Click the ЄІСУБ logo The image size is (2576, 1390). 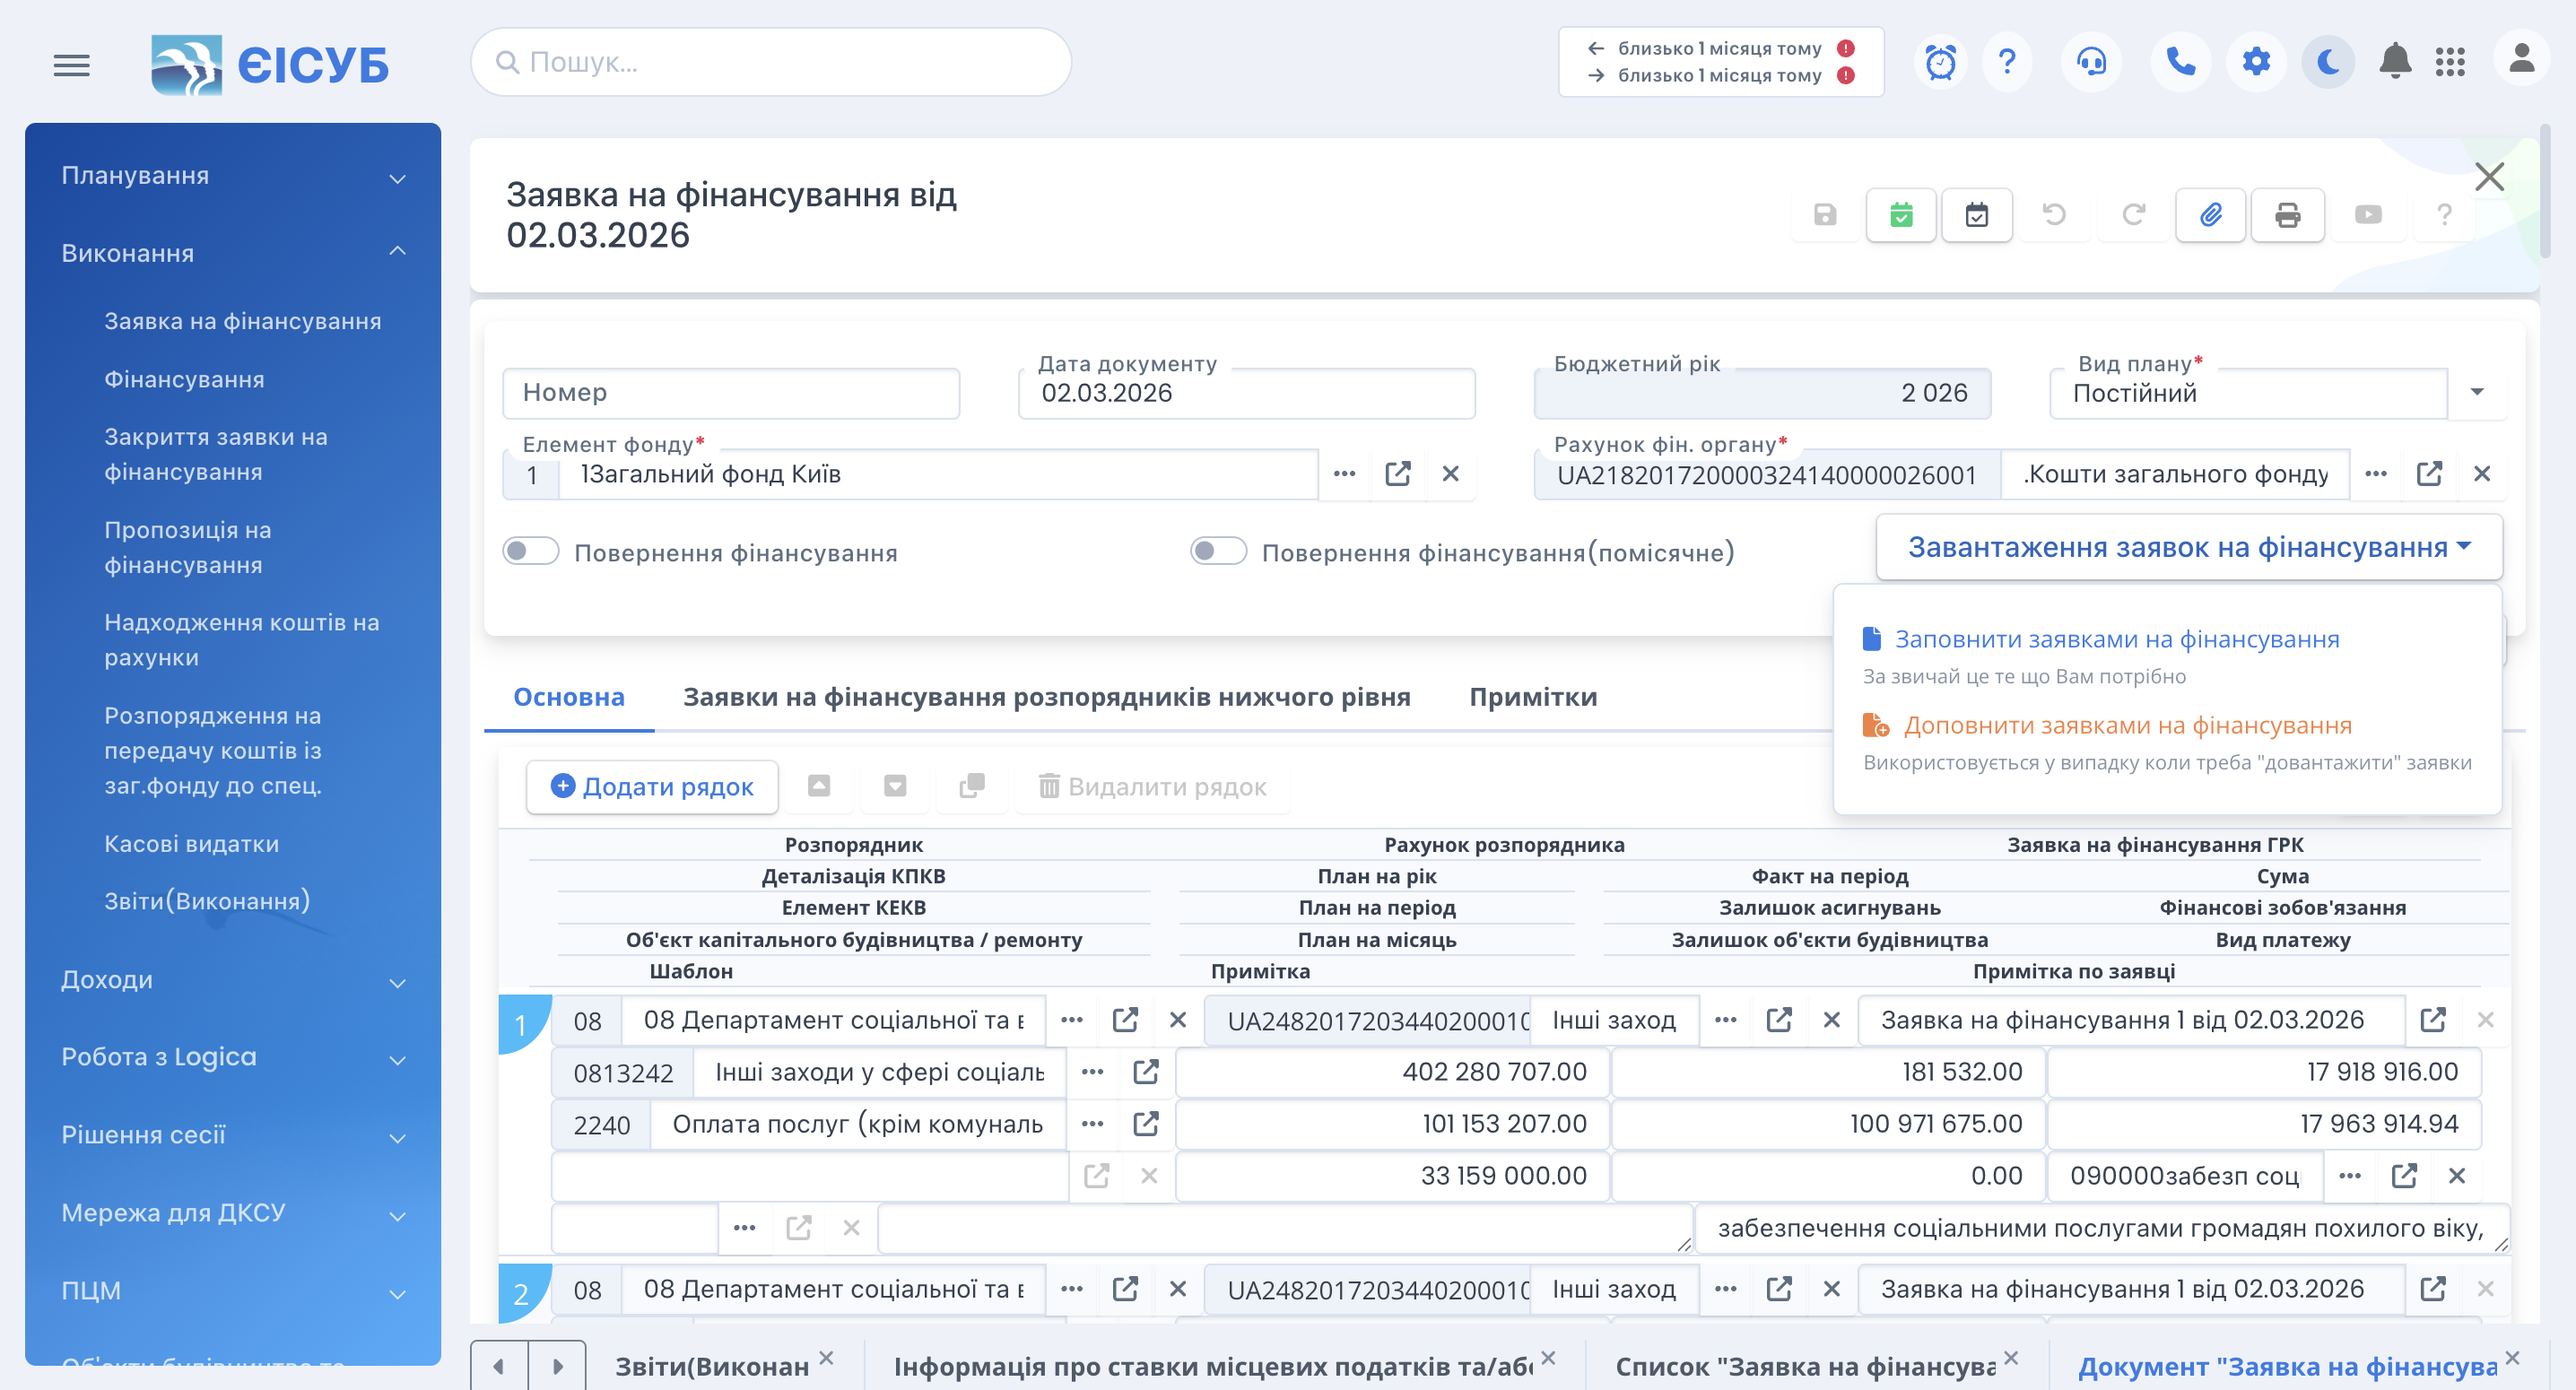(x=270, y=65)
